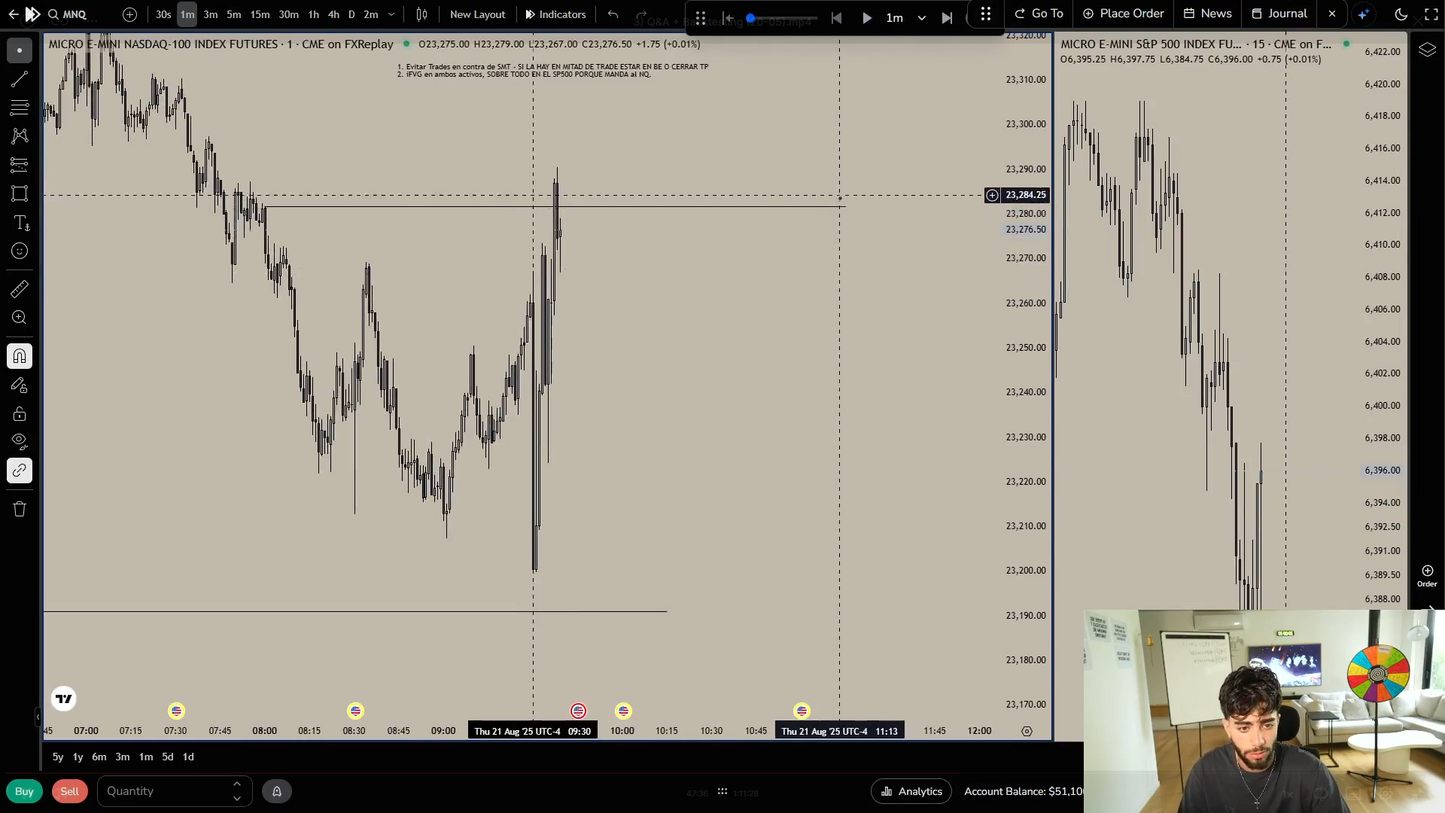Go back using the top-left arrow
Image resolution: width=1445 pixels, height=813 pixels.
pyautogui.click(x=13, y=15)
